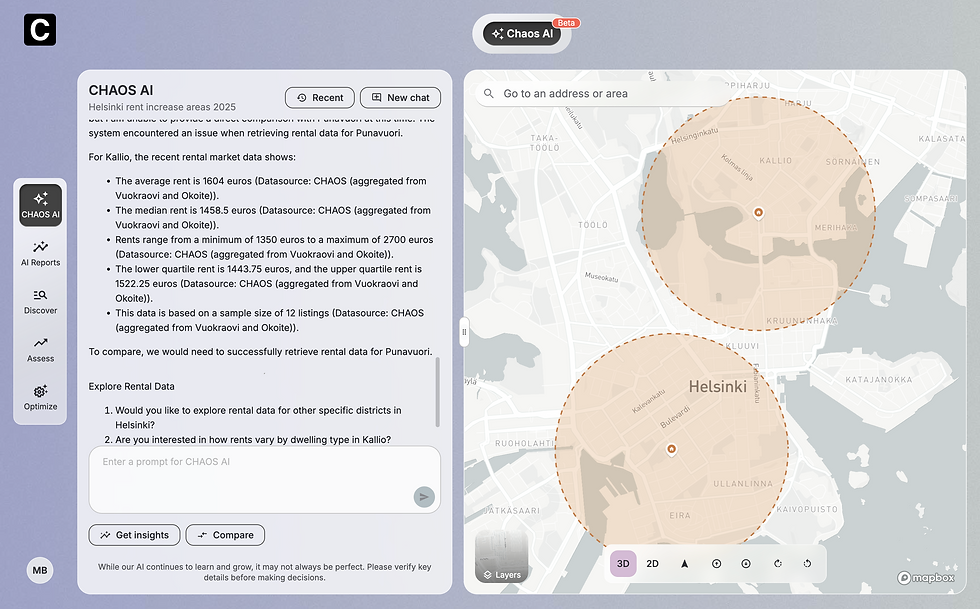Click the map search magnifier icon
Screen dimensions: 980x609
pyautogui.click(x=489, y=93)
